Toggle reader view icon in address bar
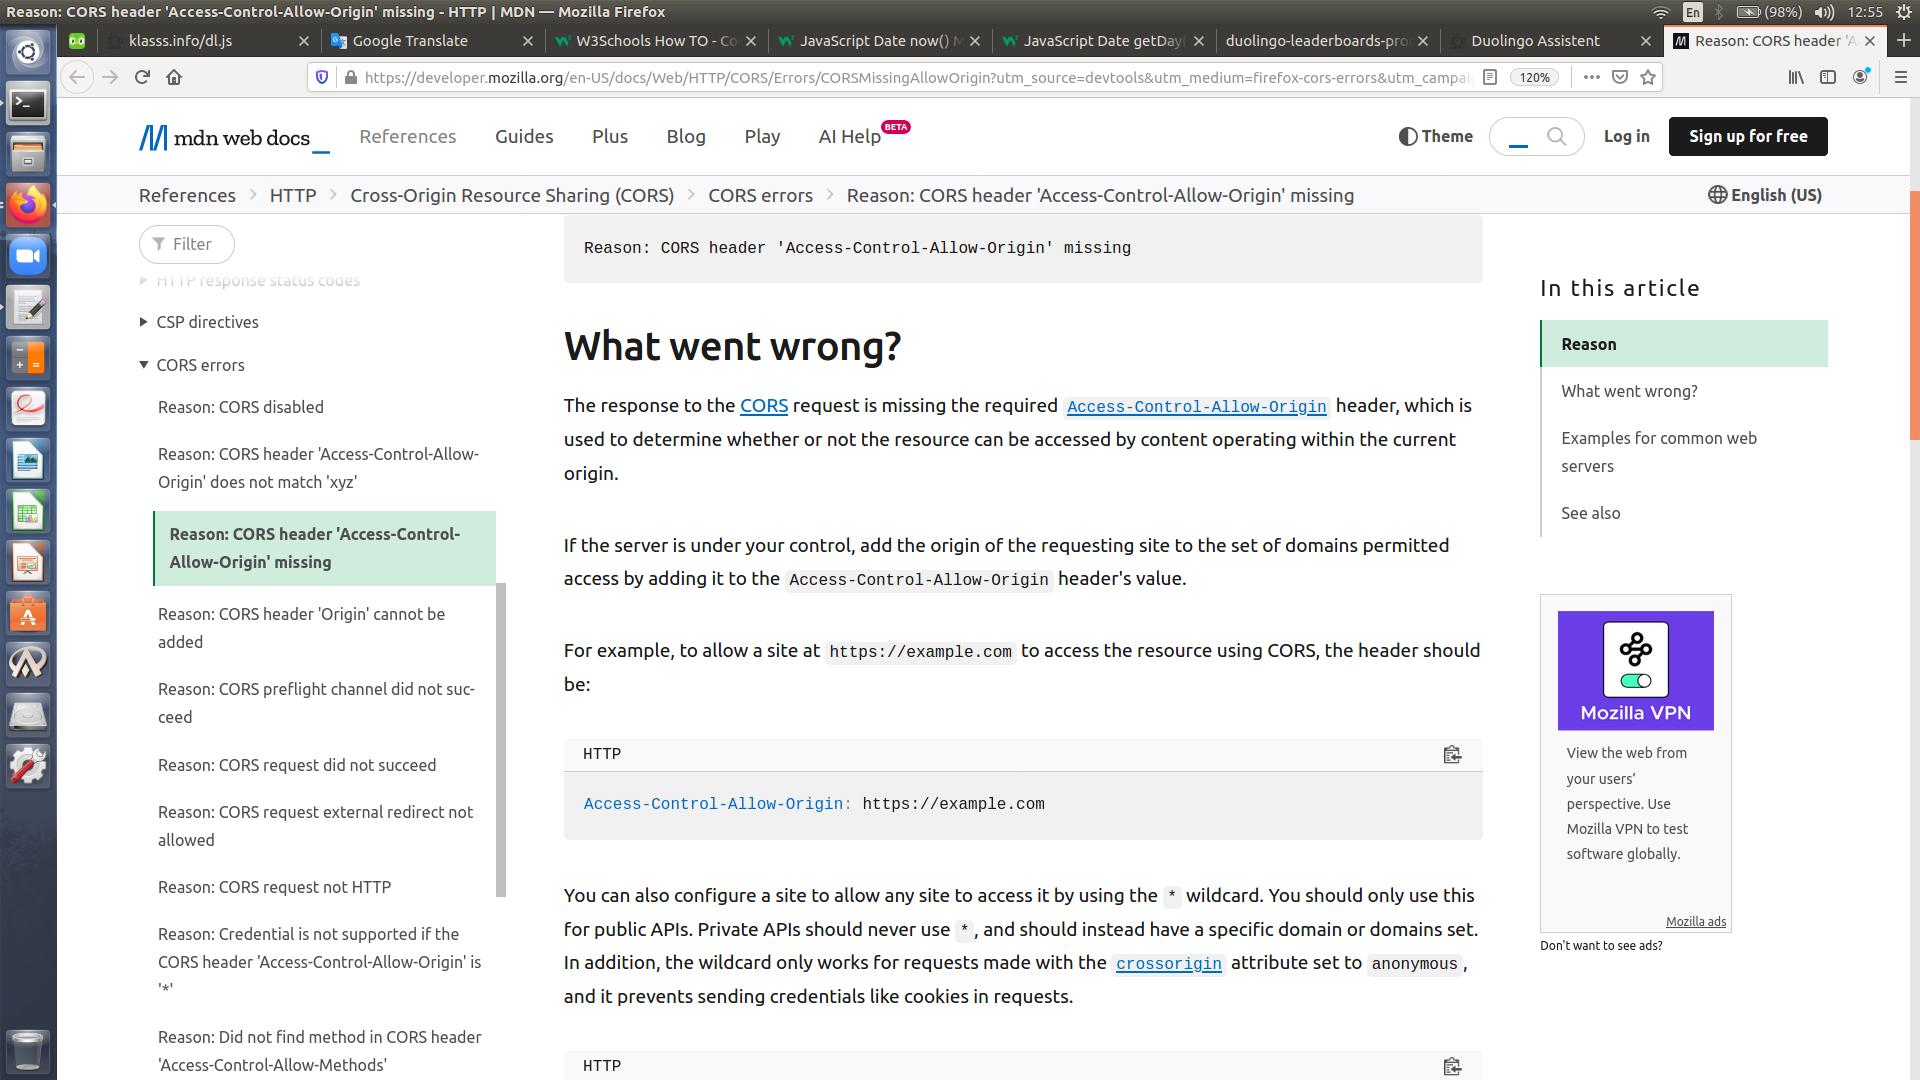The width and height of the screenshot is (1920, 1080). tap(1490, 77)
